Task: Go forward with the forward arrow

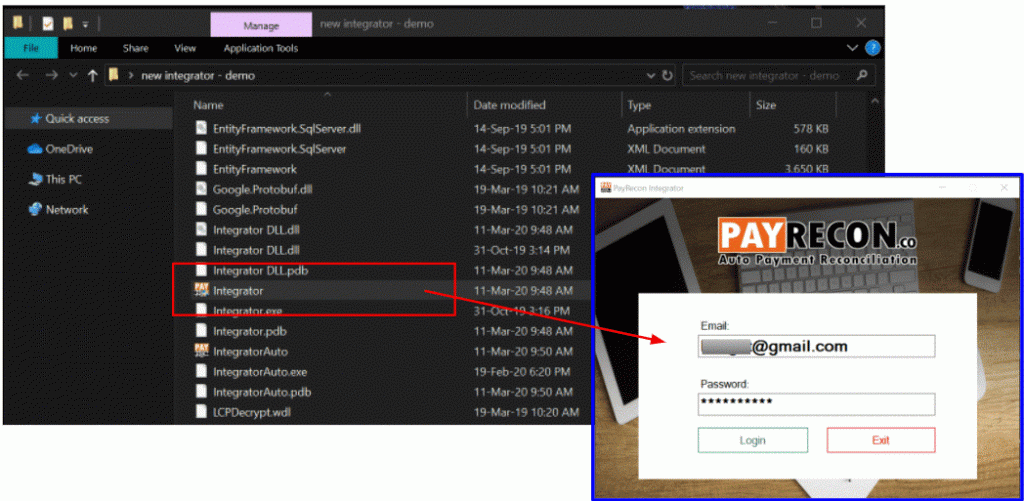Action: point(52,75)
